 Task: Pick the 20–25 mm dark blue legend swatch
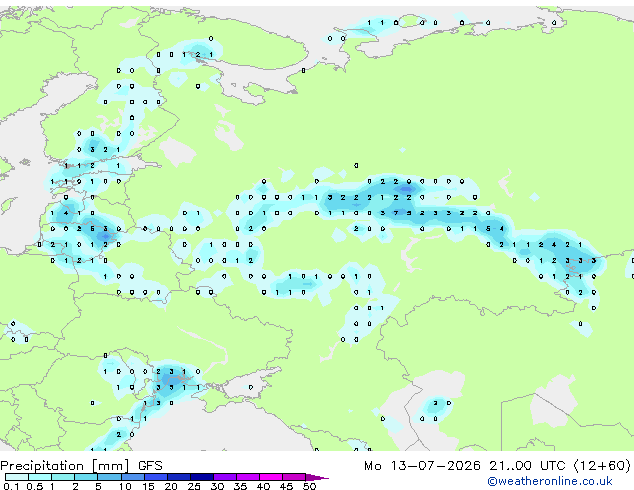(179, 477)
